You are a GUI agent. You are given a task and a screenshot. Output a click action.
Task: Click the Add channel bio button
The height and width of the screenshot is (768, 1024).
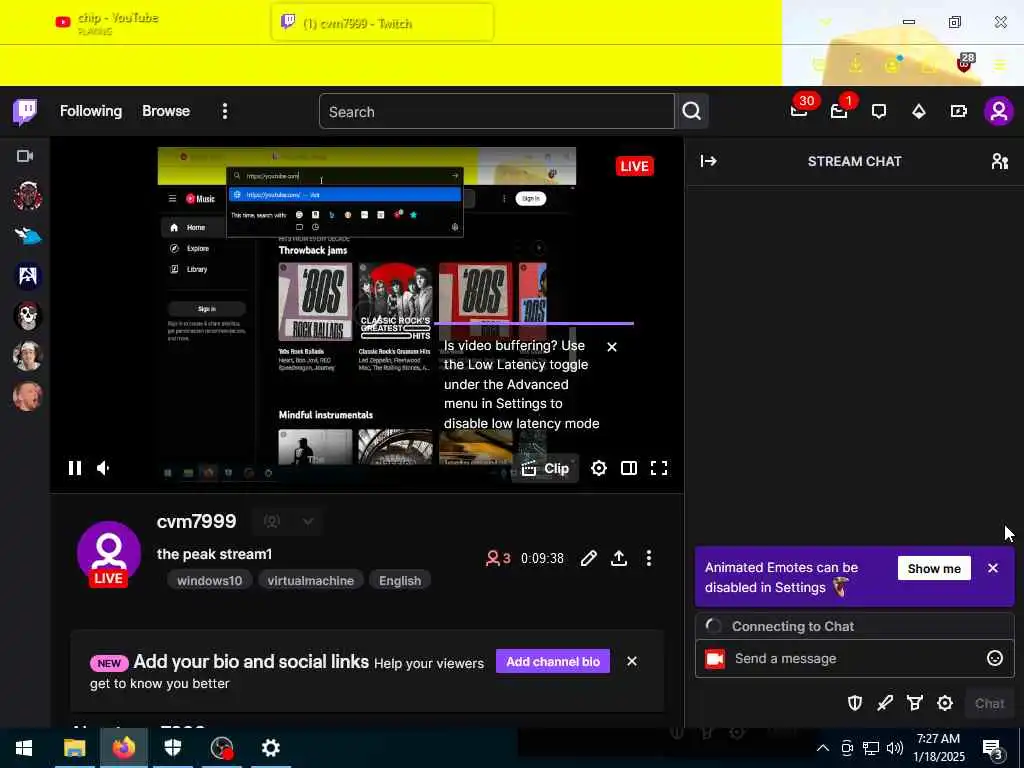pos(553,662)
